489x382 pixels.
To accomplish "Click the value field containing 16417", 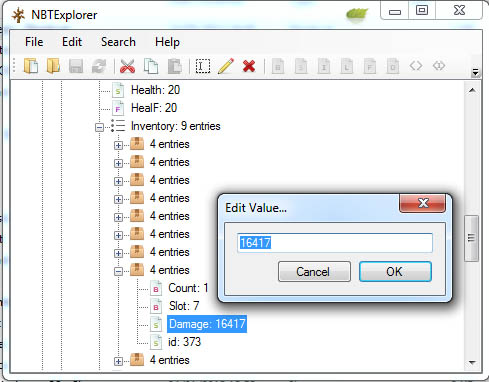I will (335, 243).
